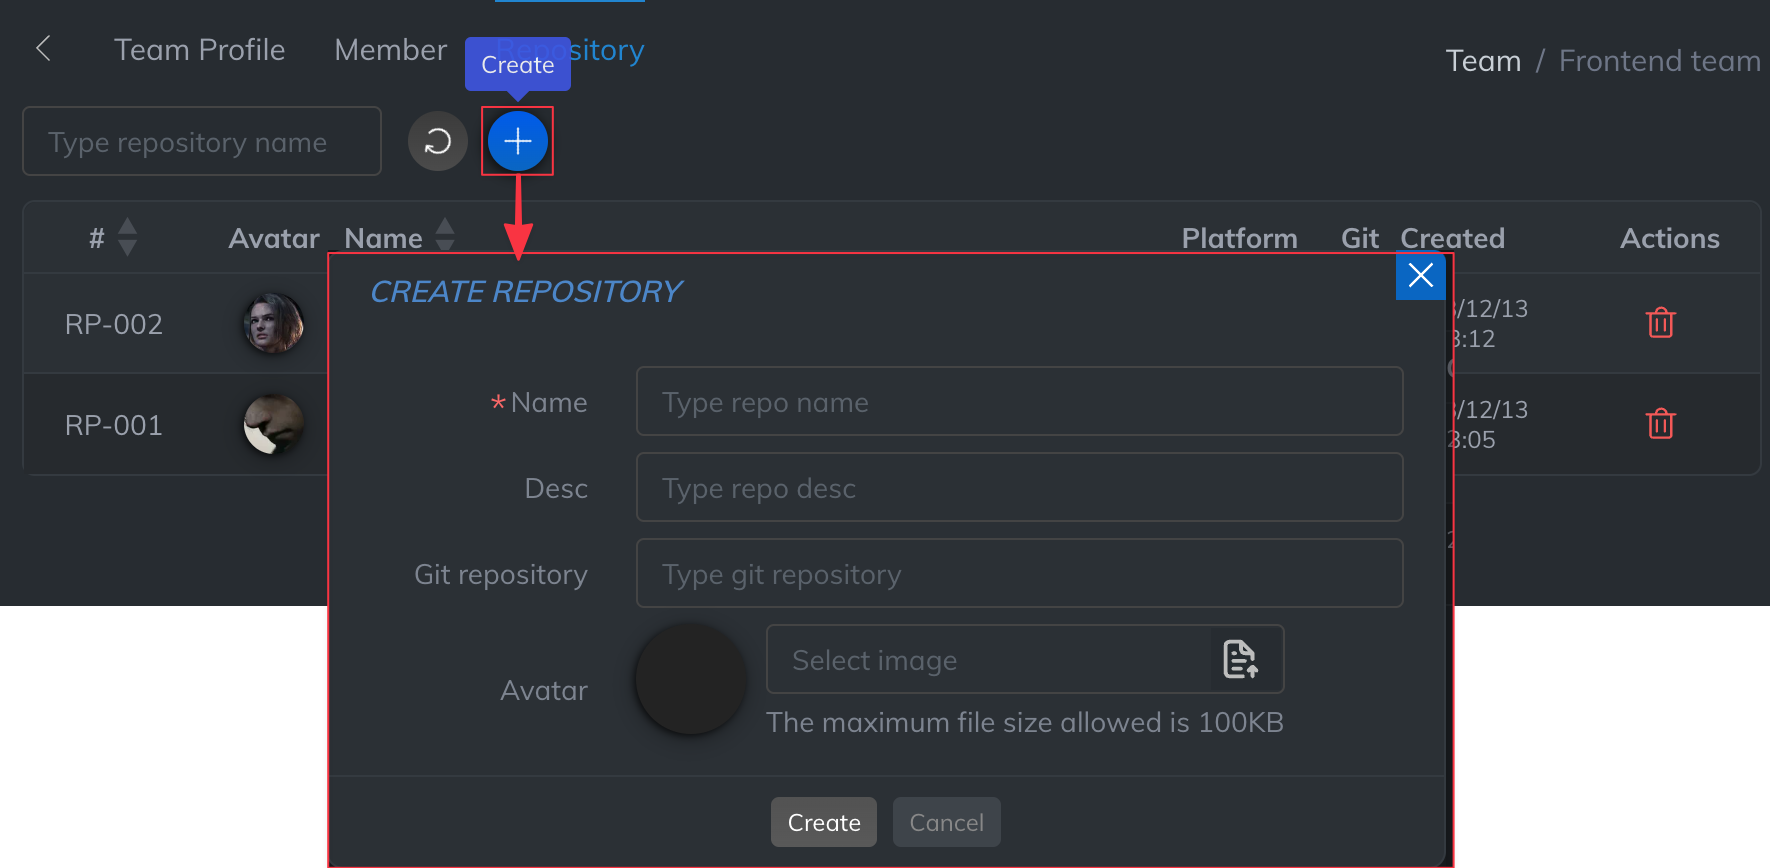Sort table by # column
1770x868 pixels.
(127, 238)
